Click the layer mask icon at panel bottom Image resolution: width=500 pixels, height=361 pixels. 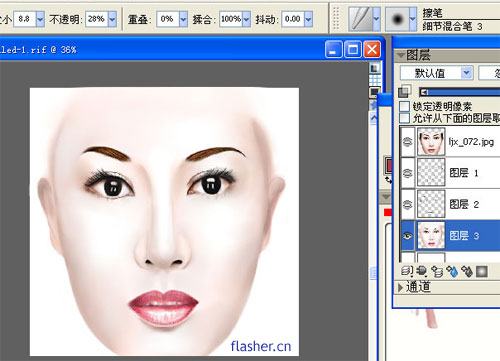(x=482, y=271)
